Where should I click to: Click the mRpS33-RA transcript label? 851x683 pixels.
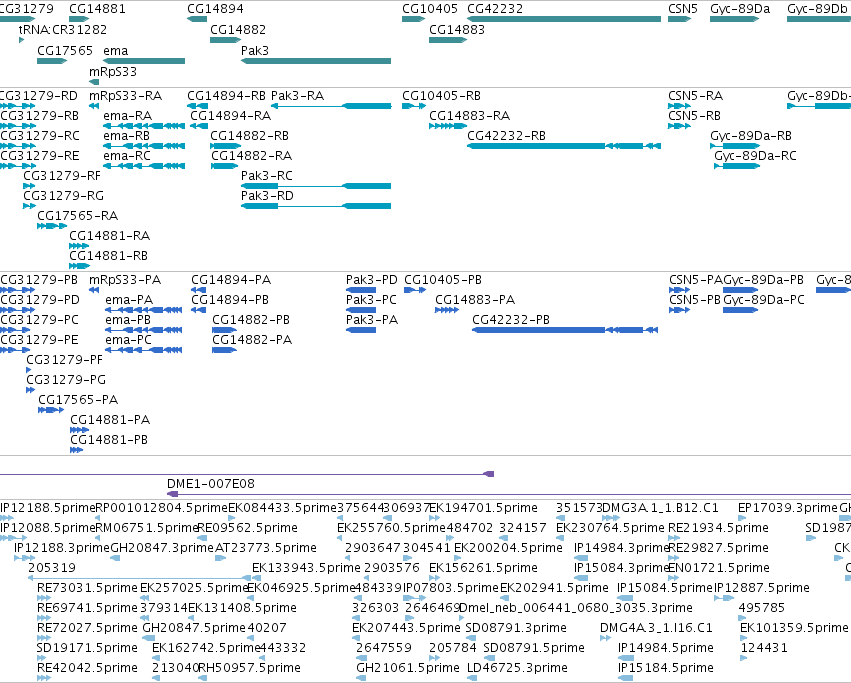tap(125, 96)
